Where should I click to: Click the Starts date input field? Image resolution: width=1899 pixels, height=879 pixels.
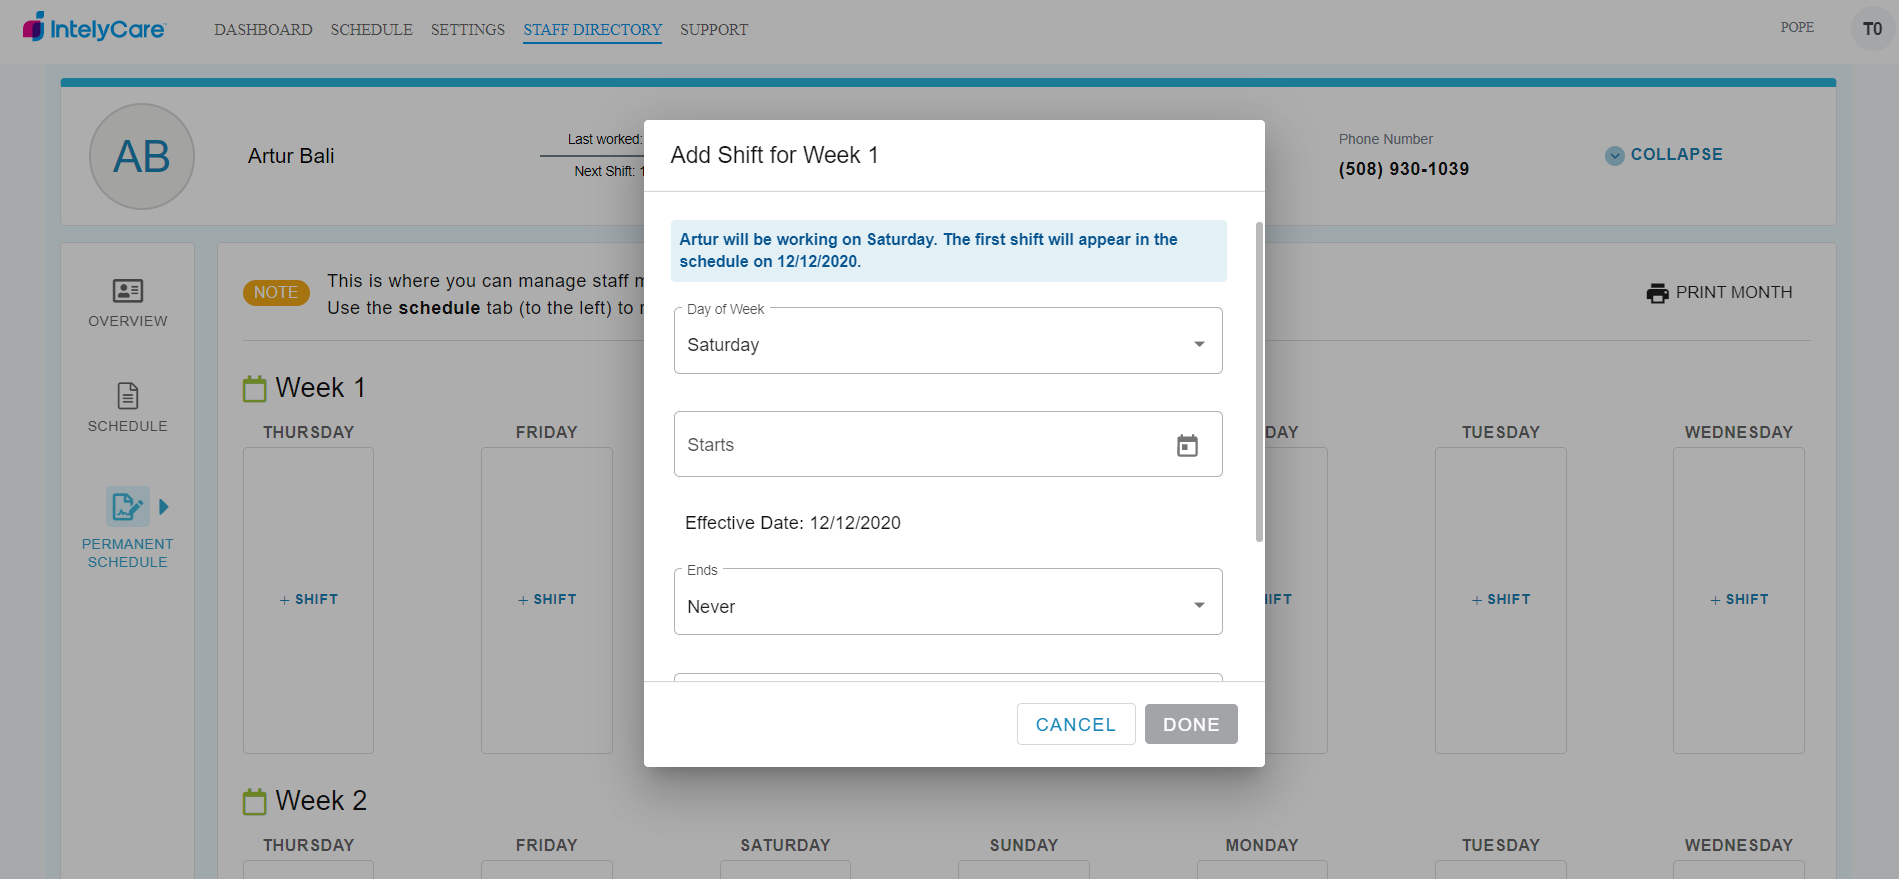click(920, 445)
